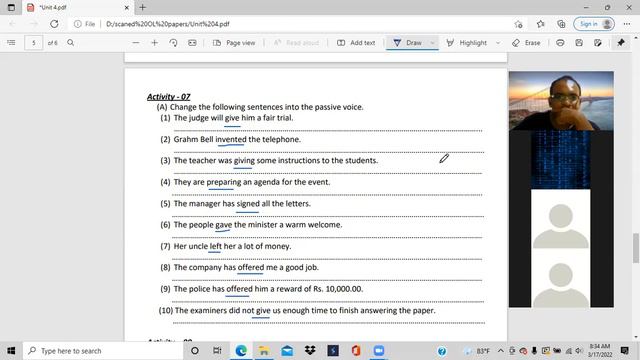
Task: Open the tab actions menu icon
Action: 11,7
